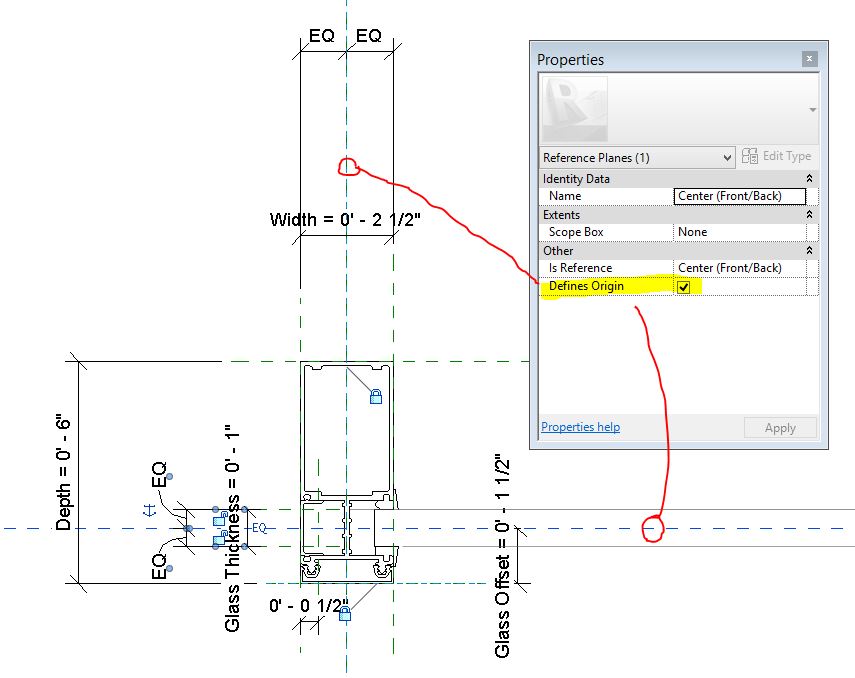The width and height of the screenshot is (855, 678).
Task: Close the Properties palette
Action: point(809,58)
